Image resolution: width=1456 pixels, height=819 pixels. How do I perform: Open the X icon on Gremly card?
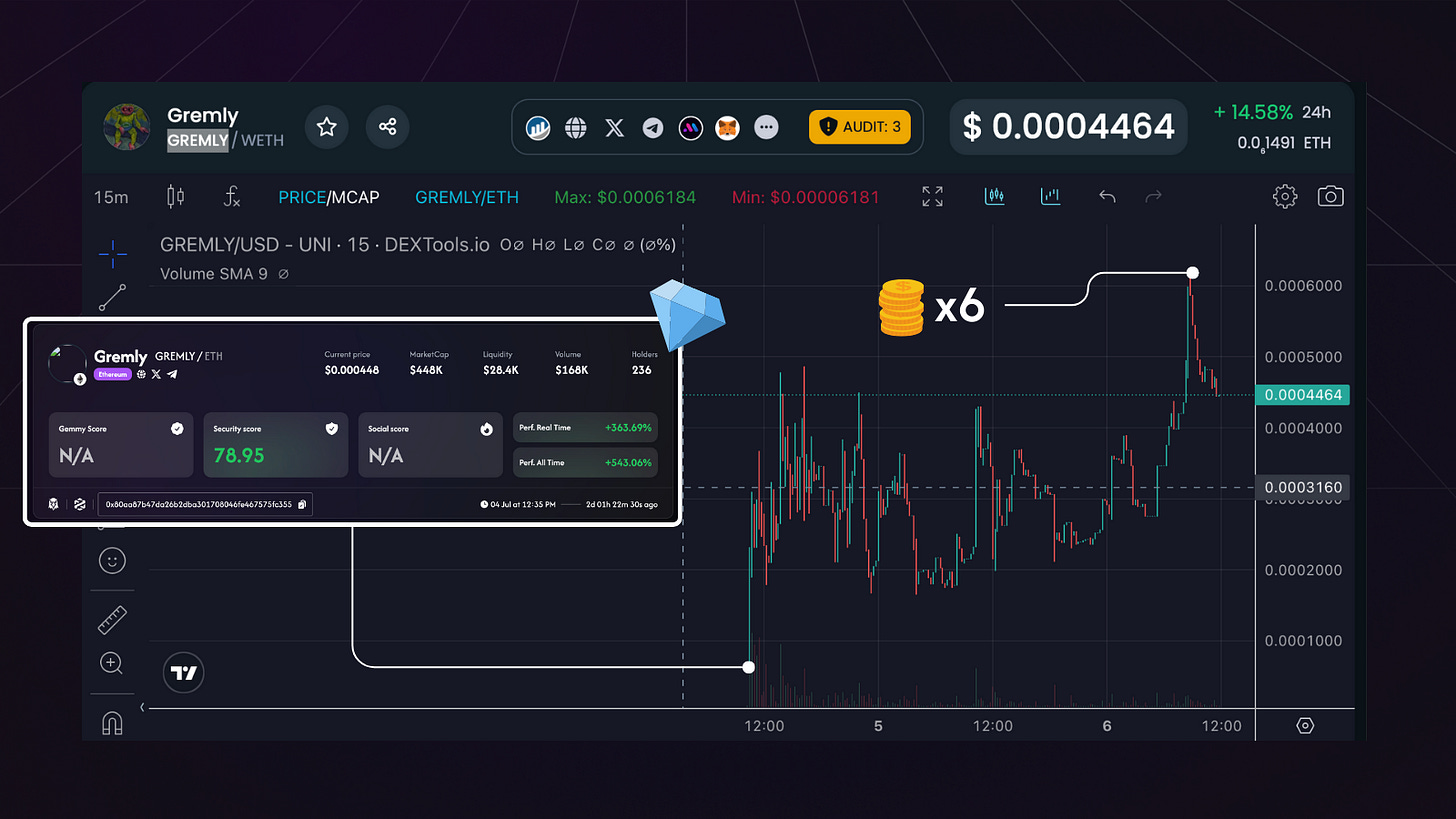(x=157, y=374)
